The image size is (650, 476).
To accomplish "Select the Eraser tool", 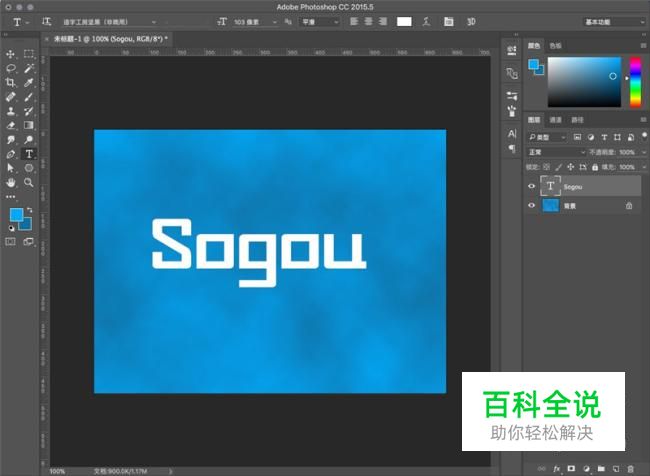I will 10,125.
